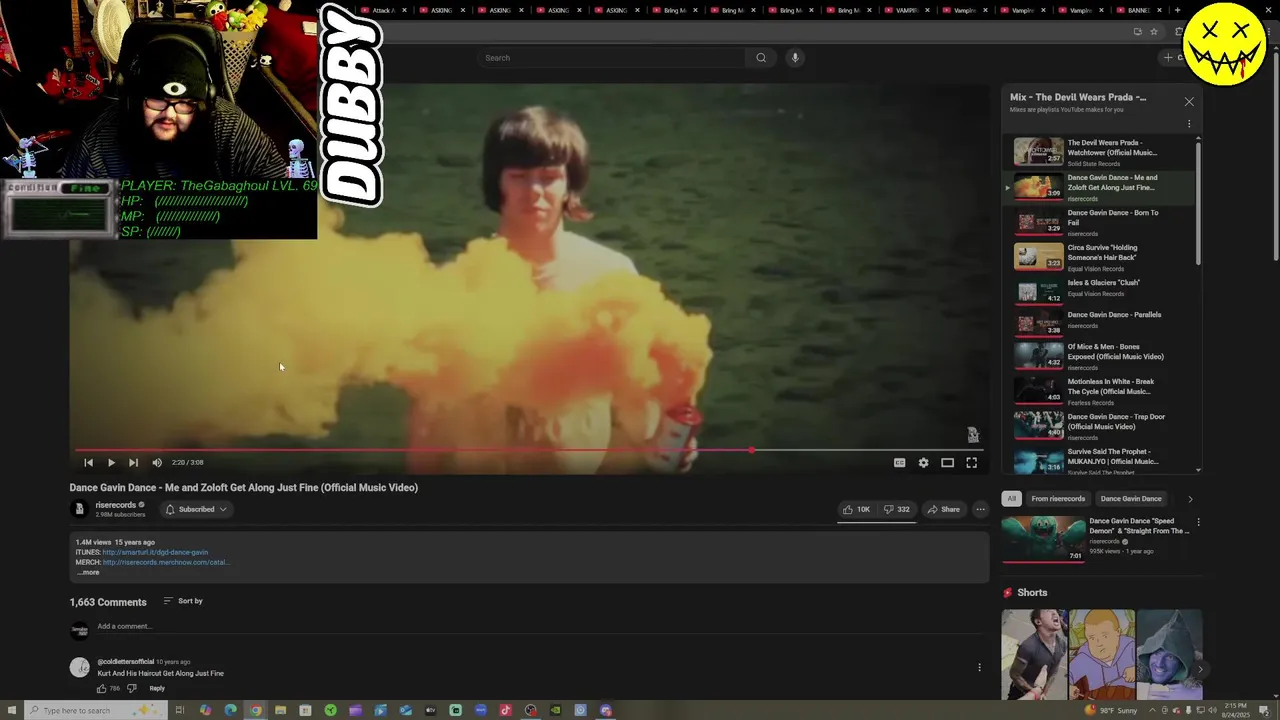The width and height of the screenshot is (1280, 720).
Task: Bookmark this page with the star
Action: tap(1154, 32)
